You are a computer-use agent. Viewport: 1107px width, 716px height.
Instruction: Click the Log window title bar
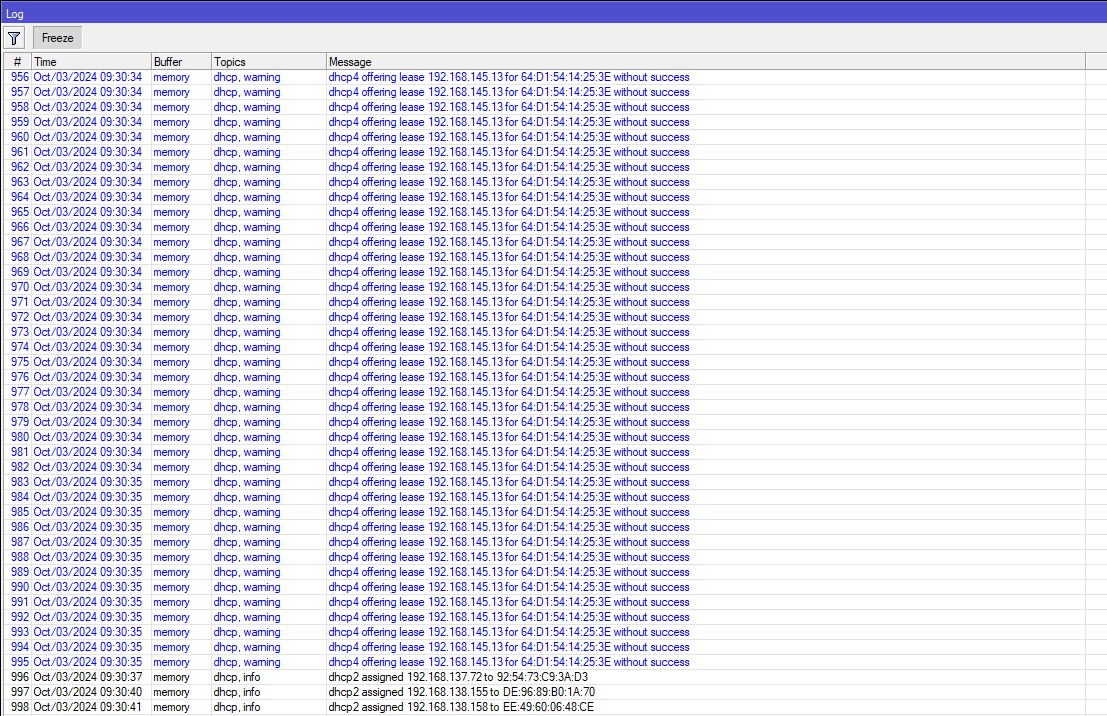[400, 13]
